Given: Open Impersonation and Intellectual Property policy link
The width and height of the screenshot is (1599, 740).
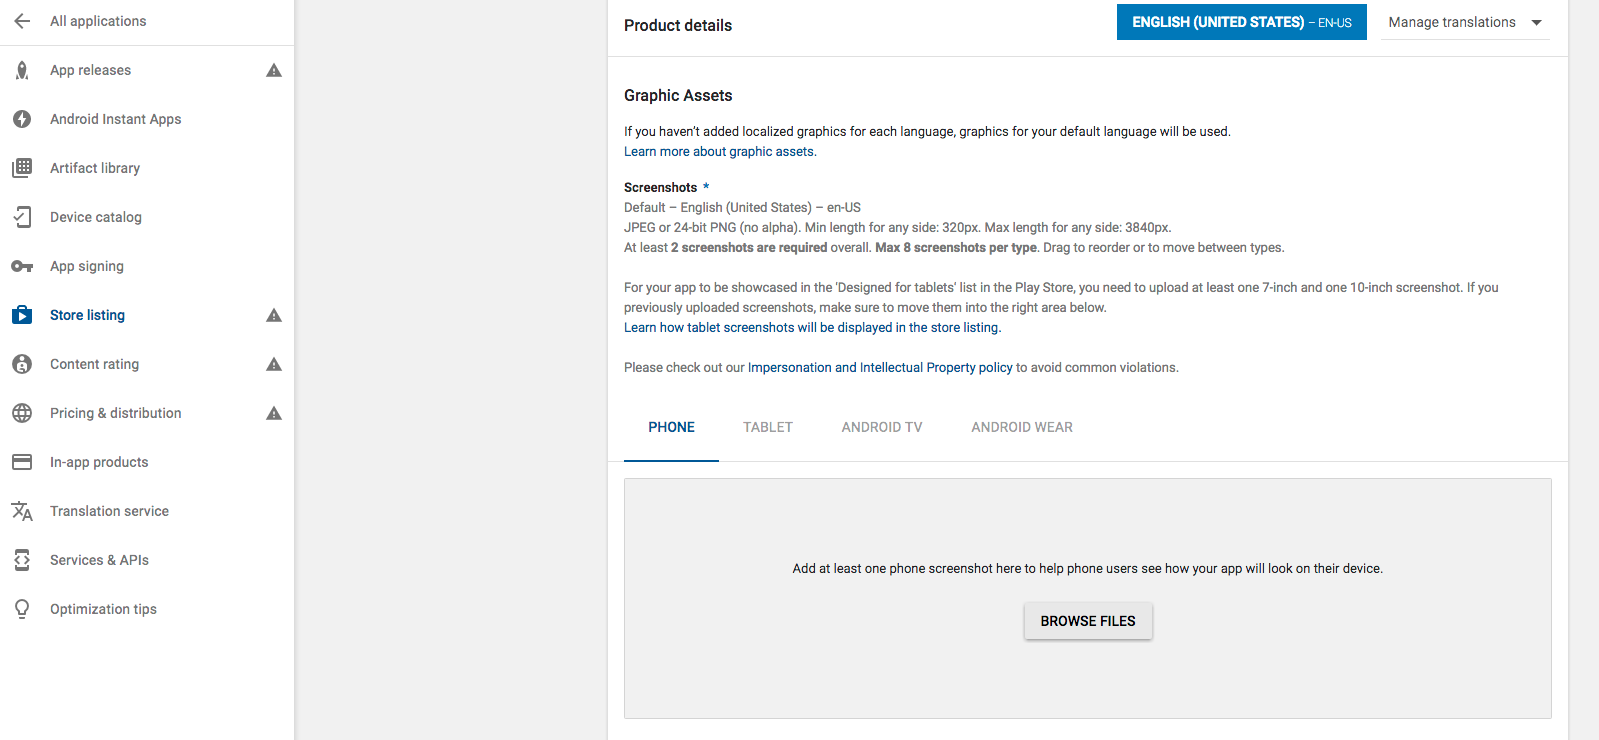Looking at the screenshot, I should [x=880, y=368].
